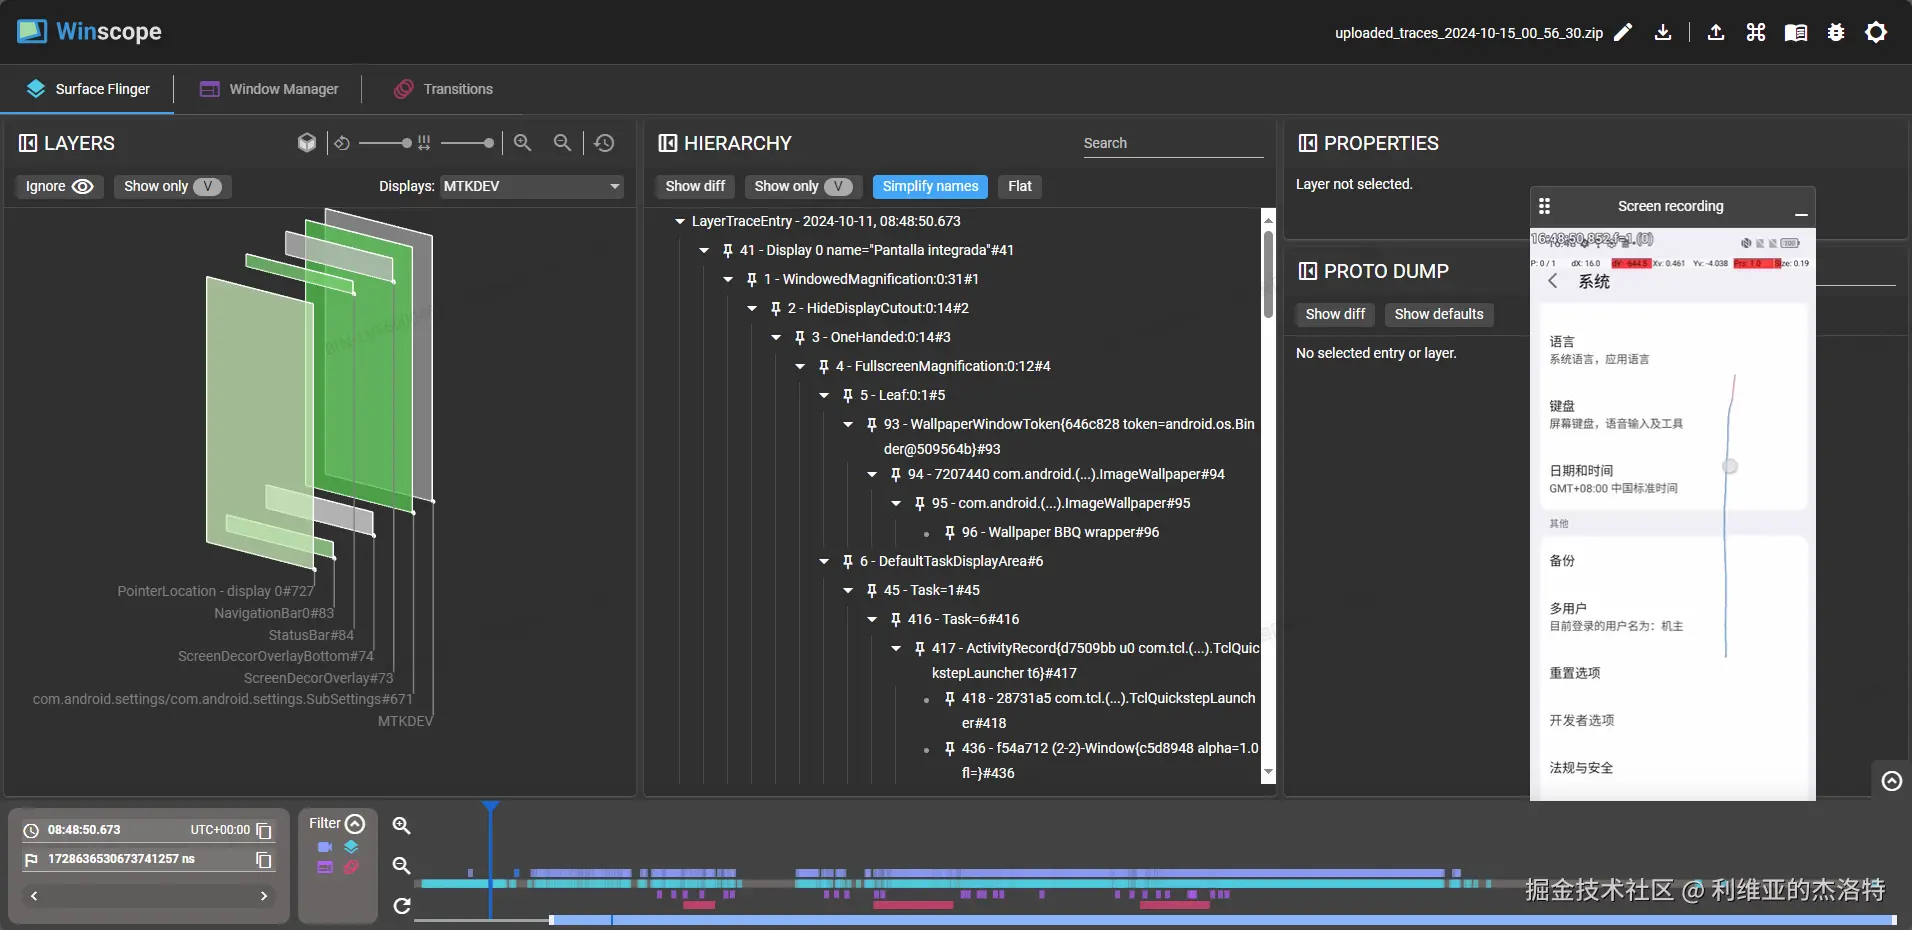Reset the layers view with the restore icon
The image size is (1912, 930).
604,143
